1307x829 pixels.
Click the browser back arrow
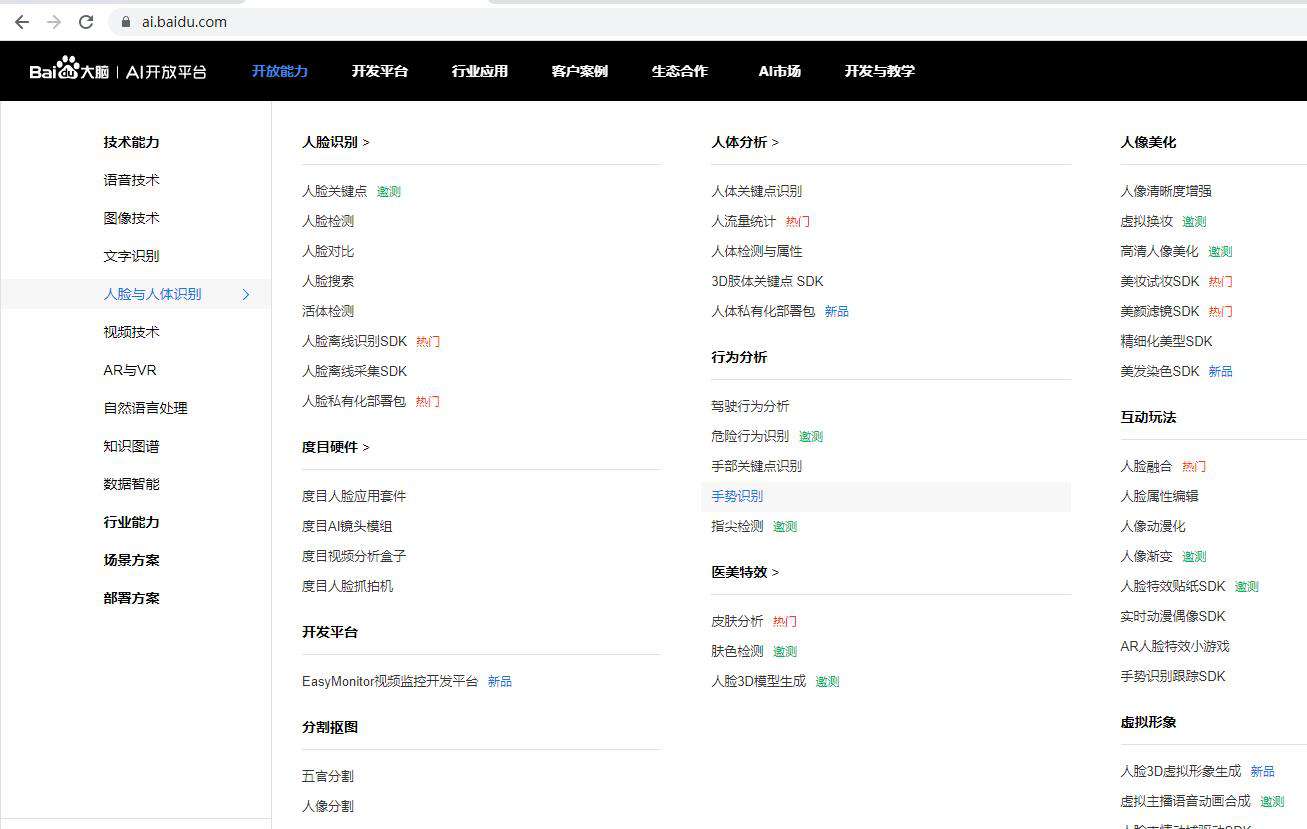click(x=22, y=21)
